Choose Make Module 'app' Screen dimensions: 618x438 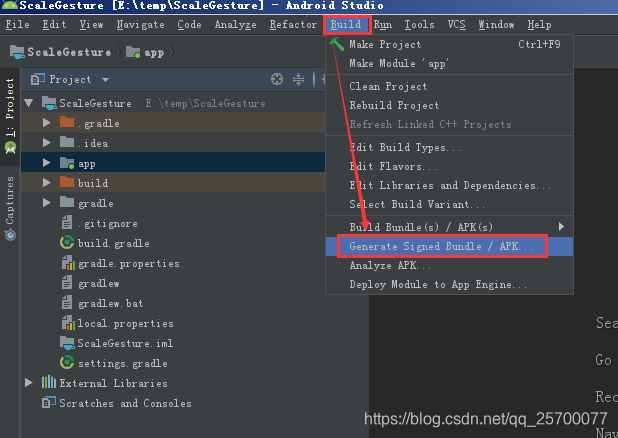point(449,63)
